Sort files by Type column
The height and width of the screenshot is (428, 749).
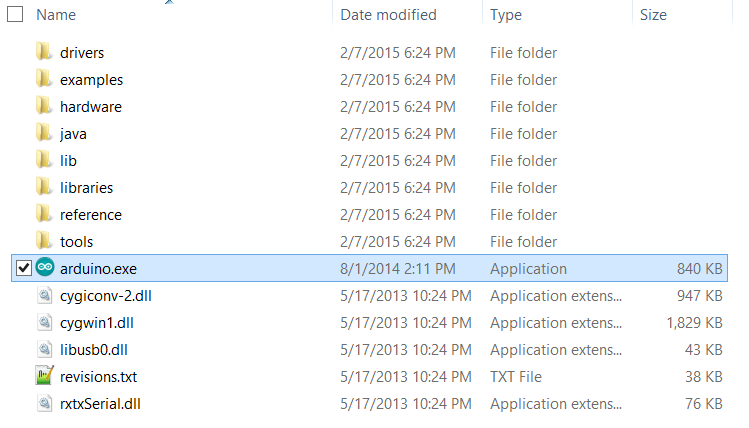506,15
